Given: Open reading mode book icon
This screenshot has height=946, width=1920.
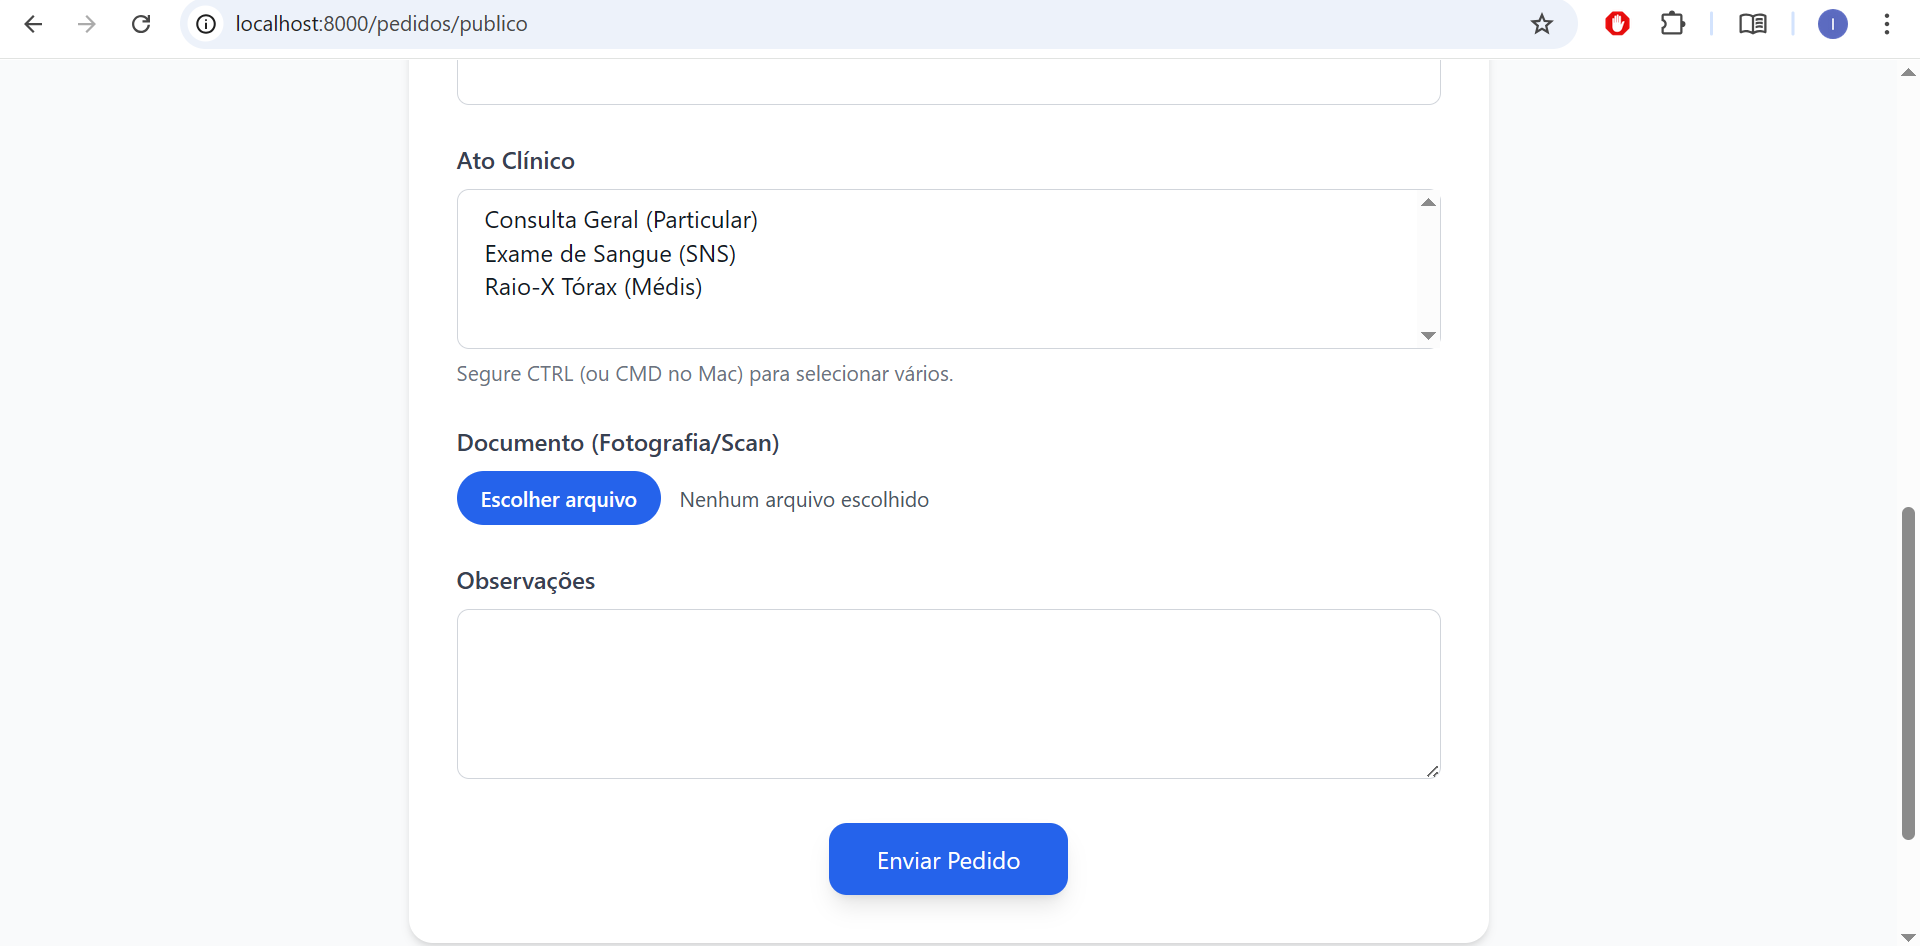Looking at the screenshot, I should click(x=1753, y=24).
